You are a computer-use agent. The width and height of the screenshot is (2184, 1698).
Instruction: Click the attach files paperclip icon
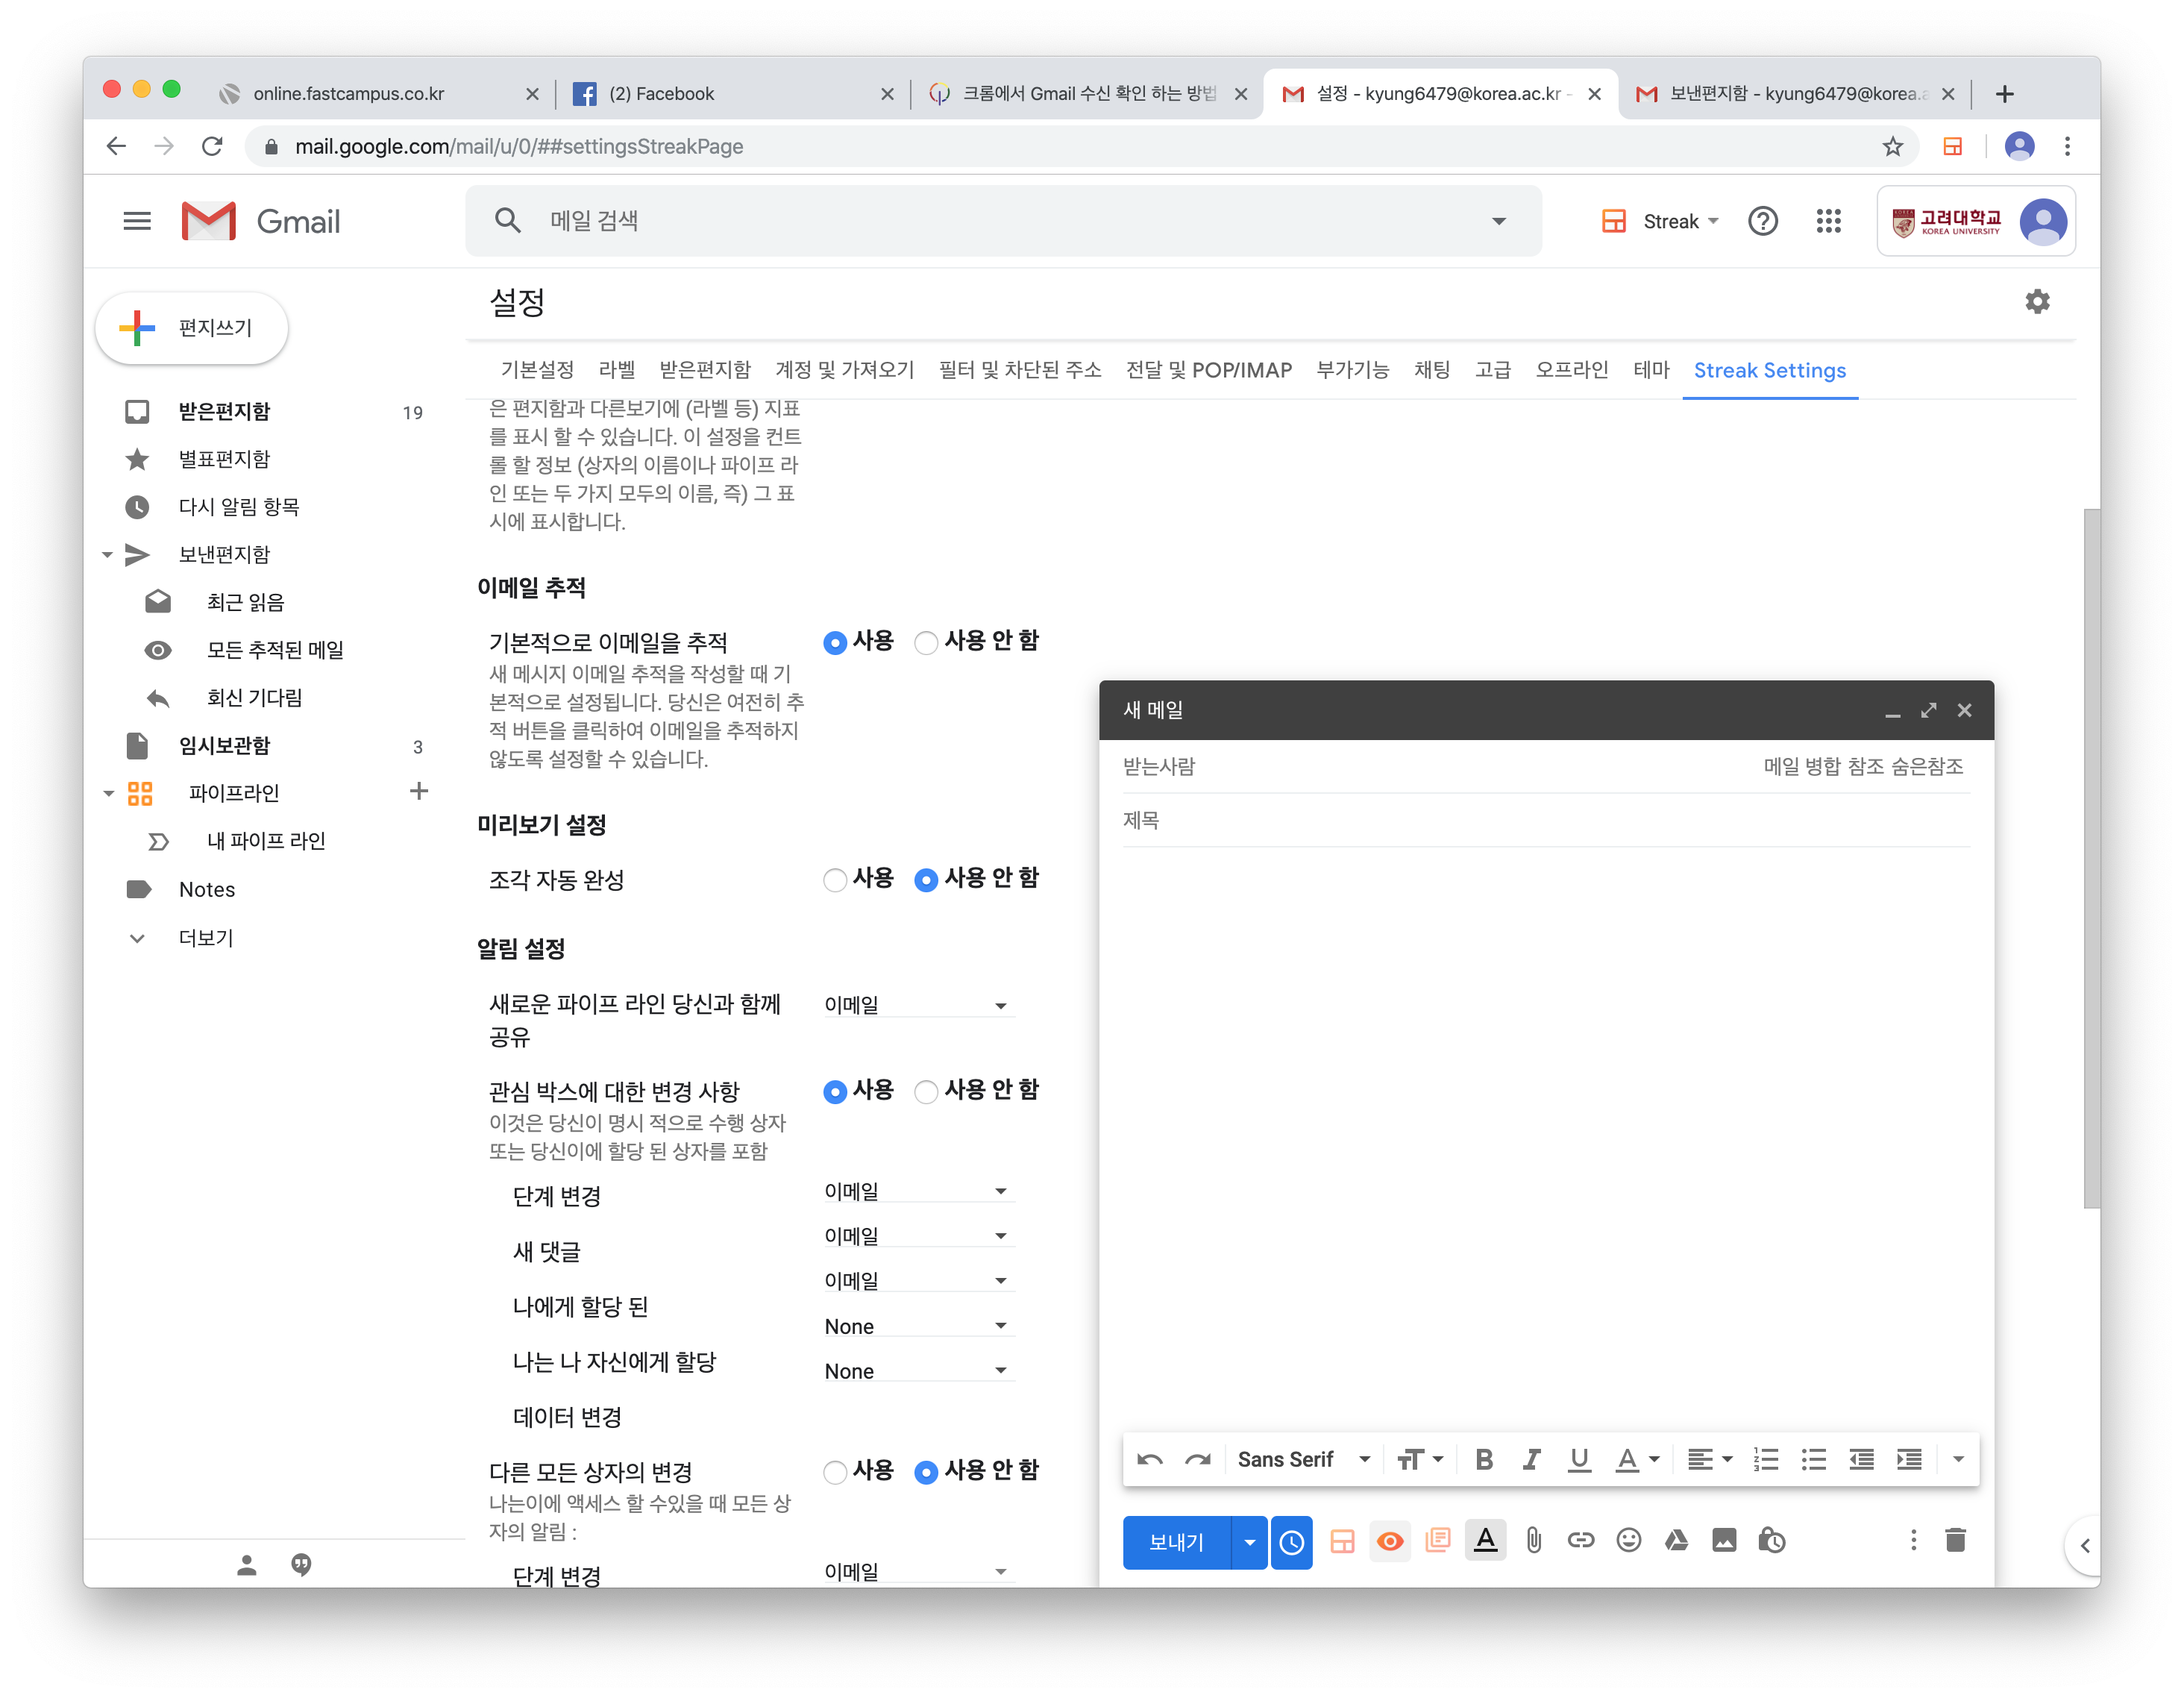1533,1541
